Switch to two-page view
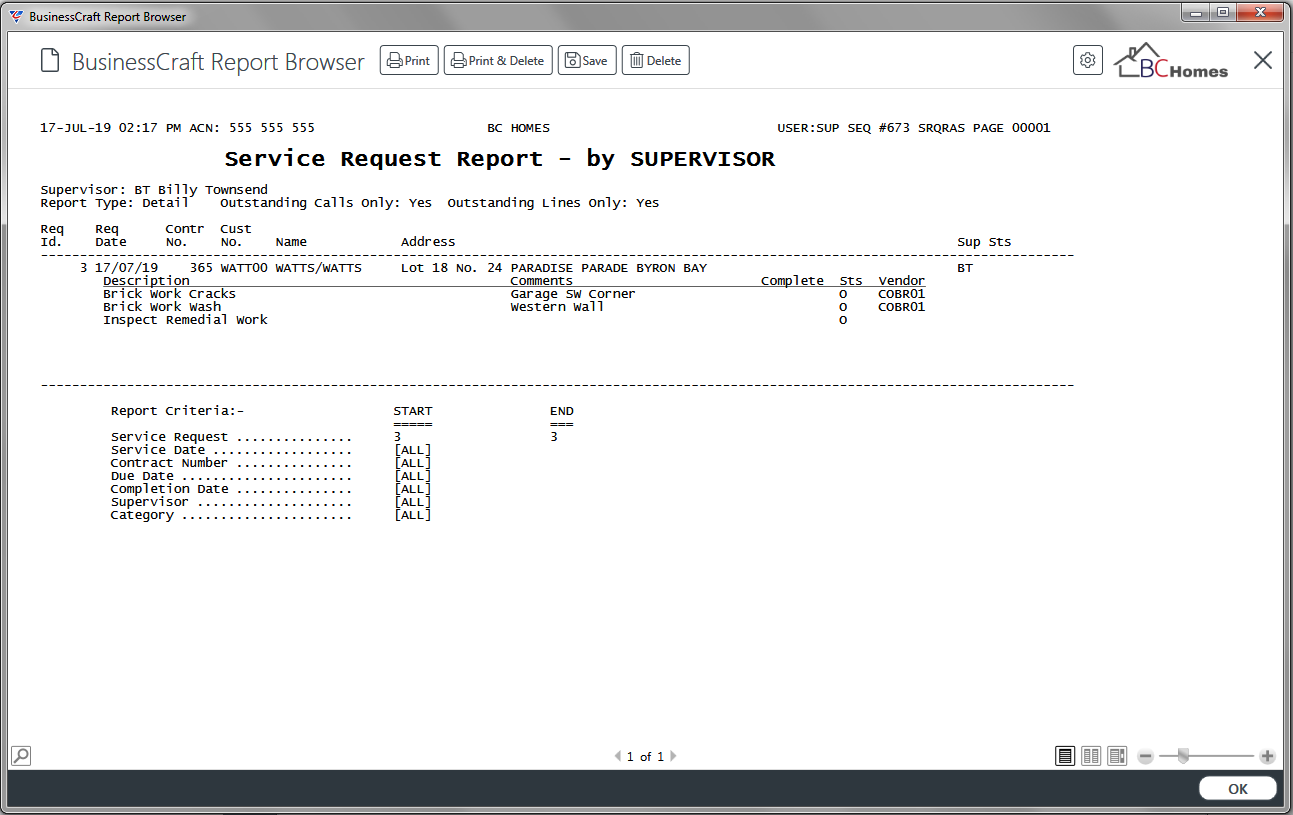The height and width of the screenshot is (815, 1293). pyautogui.click(x=1092, y=756)
